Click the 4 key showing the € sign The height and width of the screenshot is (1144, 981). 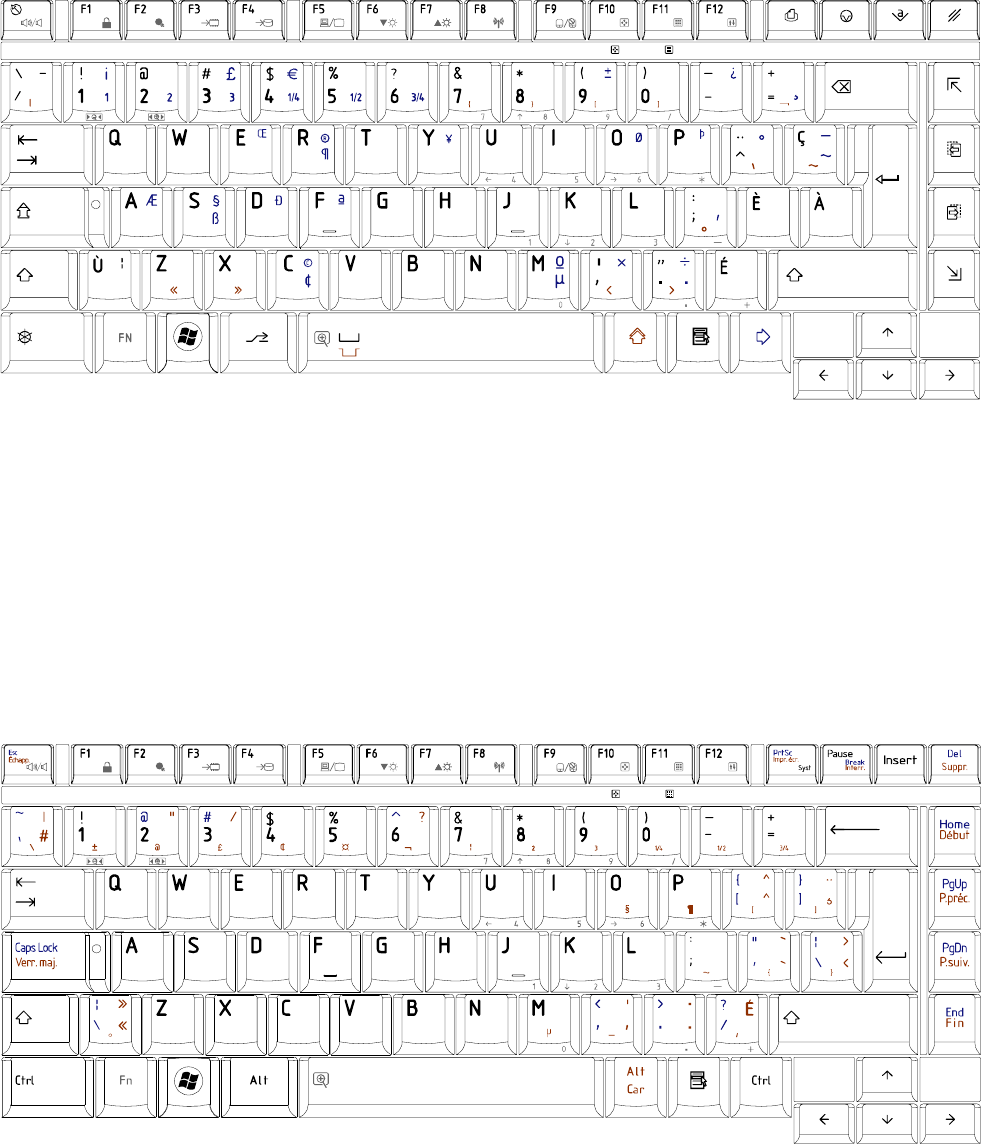coord(282,92)
